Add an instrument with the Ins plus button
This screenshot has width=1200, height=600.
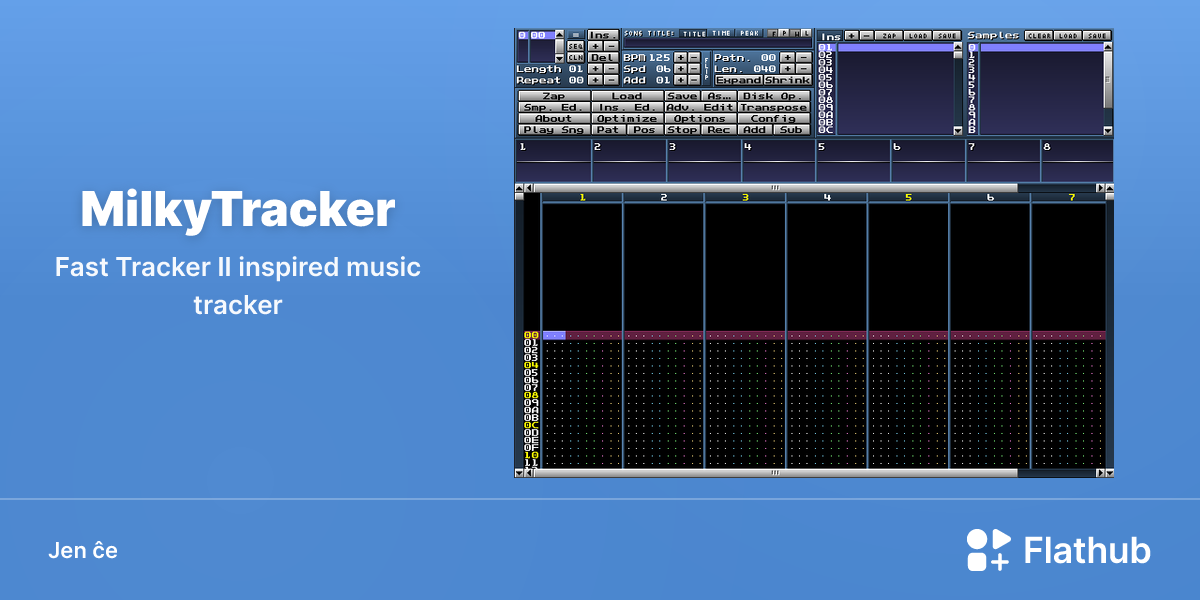coord(851,35)
